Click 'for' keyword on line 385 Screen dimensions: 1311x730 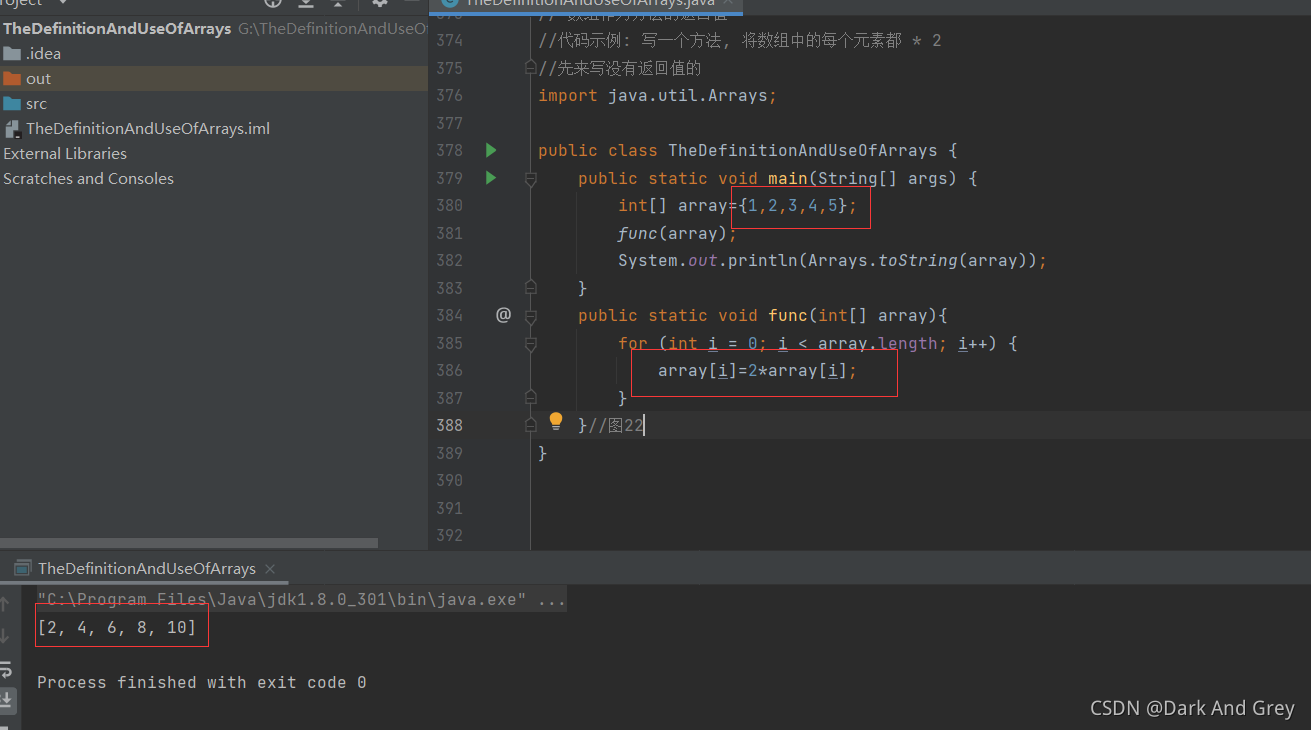click(x=633, y=343)
